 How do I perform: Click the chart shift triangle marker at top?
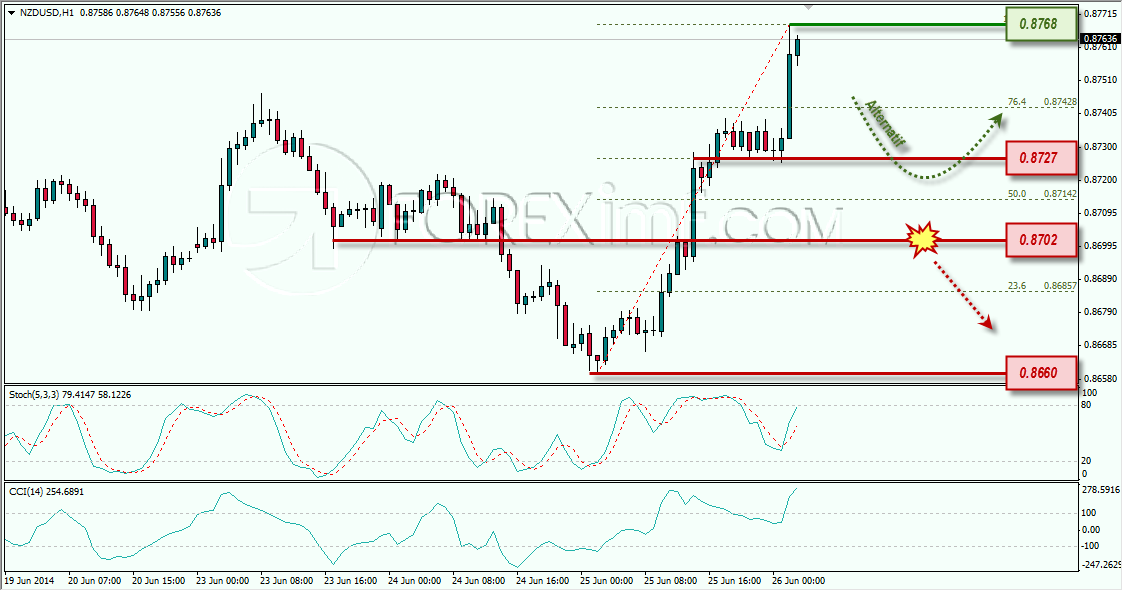(x=809, y=7)
